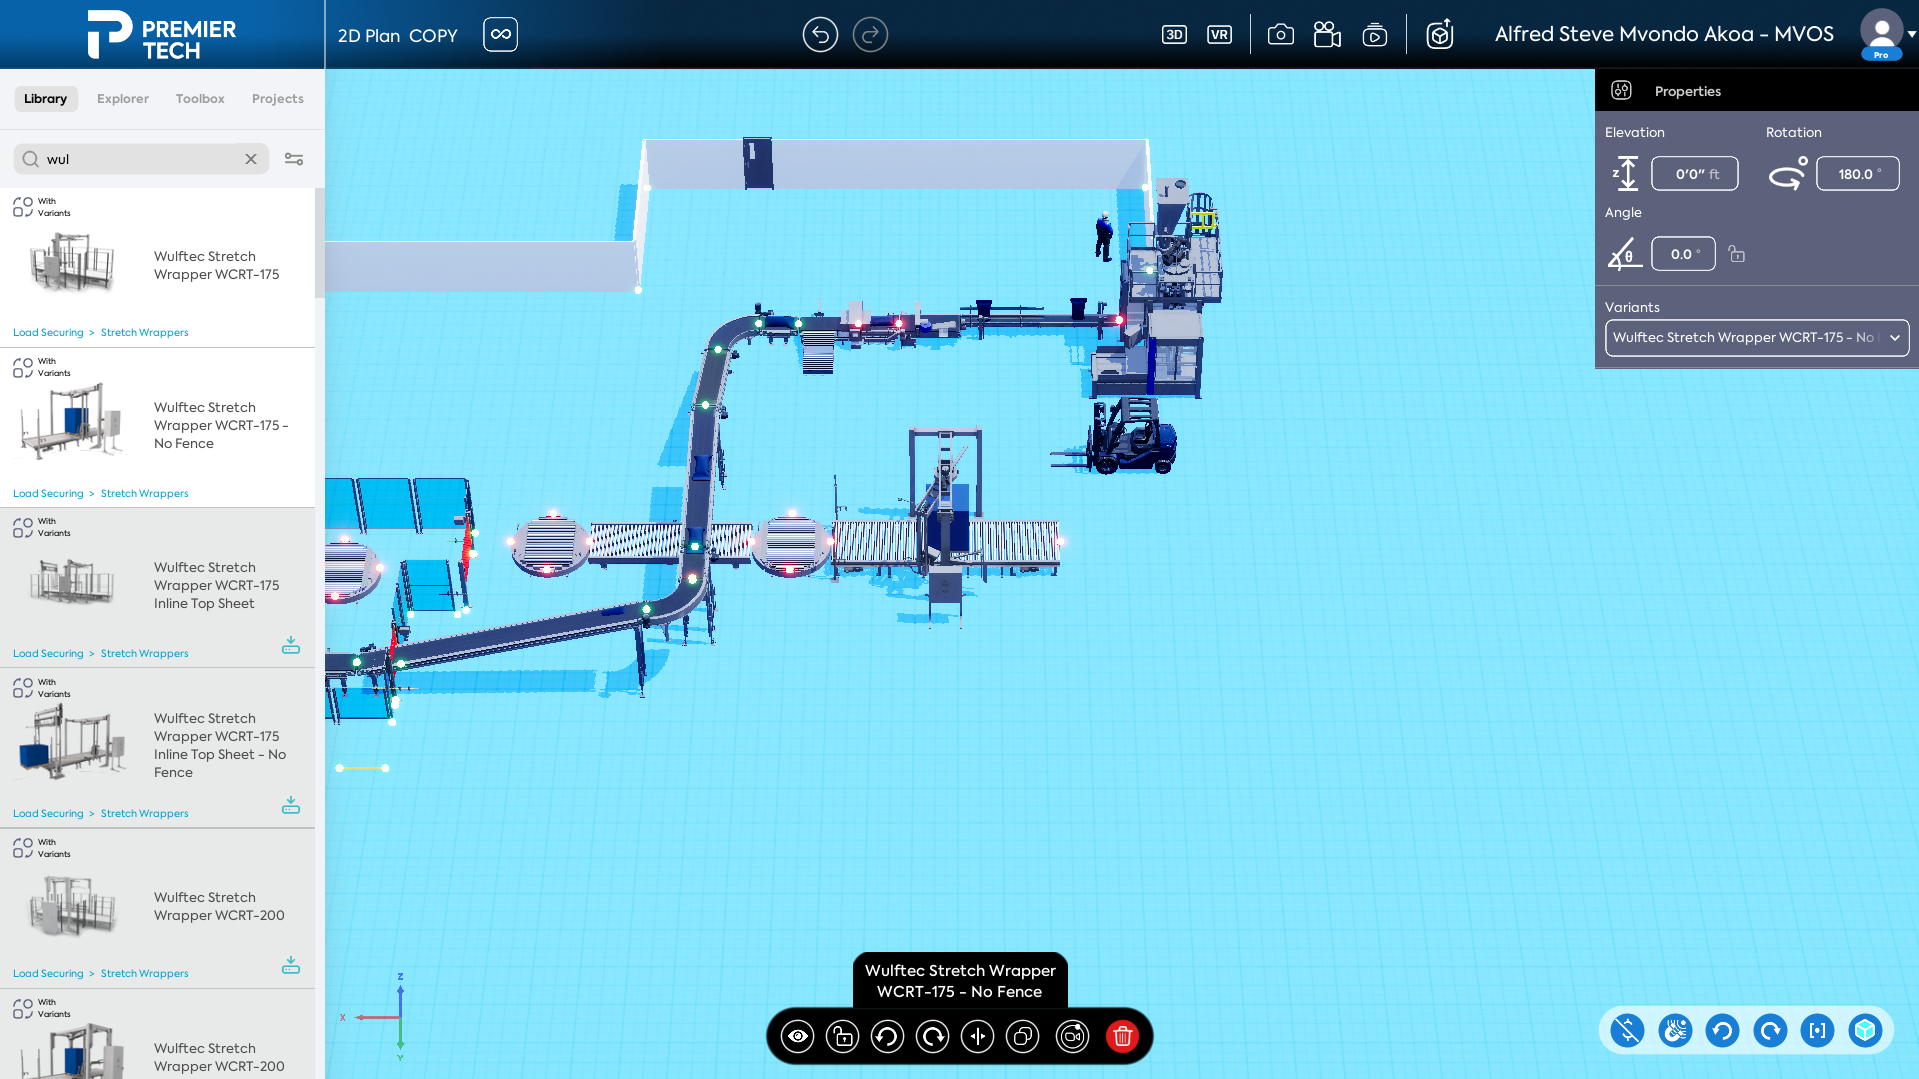Open the library filter settings icon

point(294,159)
